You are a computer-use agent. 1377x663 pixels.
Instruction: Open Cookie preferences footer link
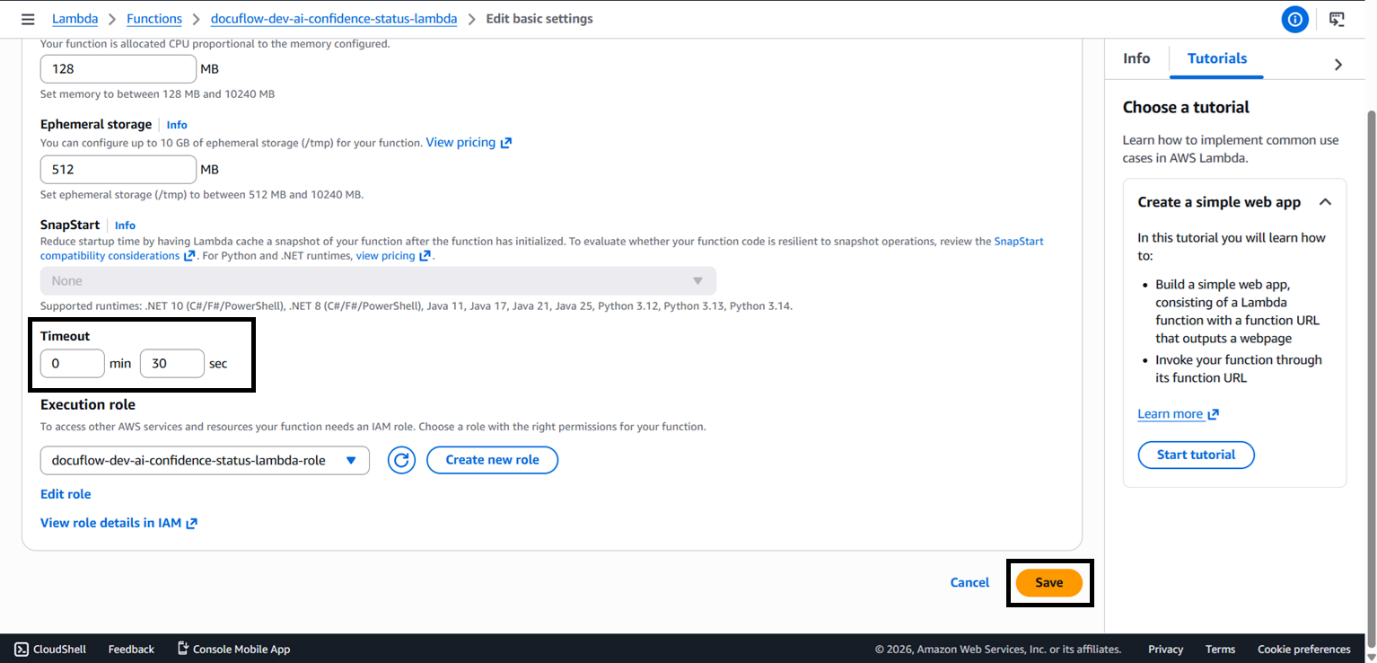click(x=1304, y=649)
